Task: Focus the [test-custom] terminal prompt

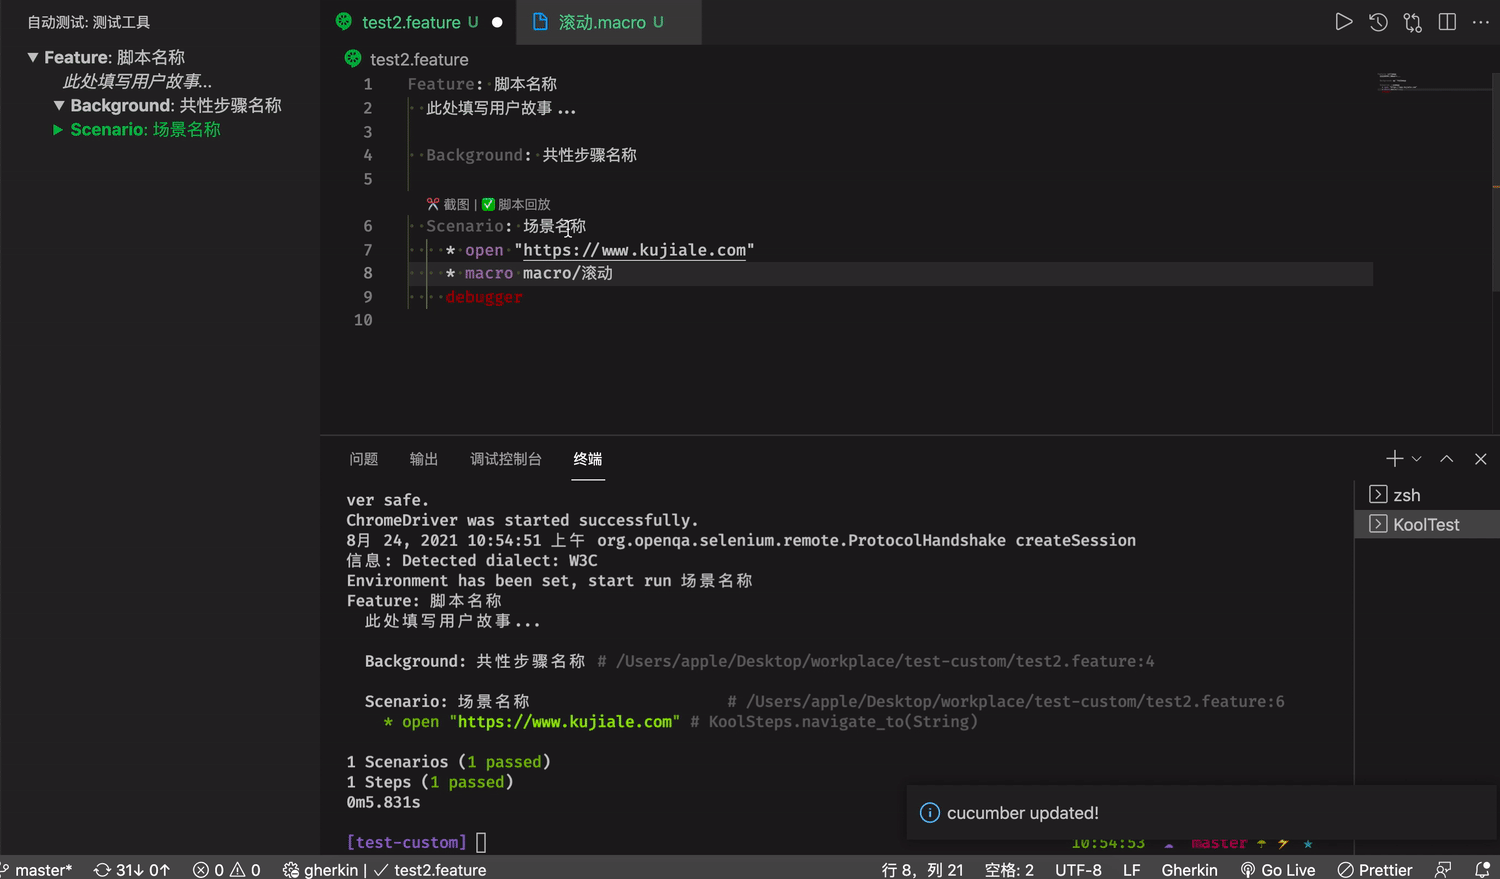Action: (x=406, y=842)
